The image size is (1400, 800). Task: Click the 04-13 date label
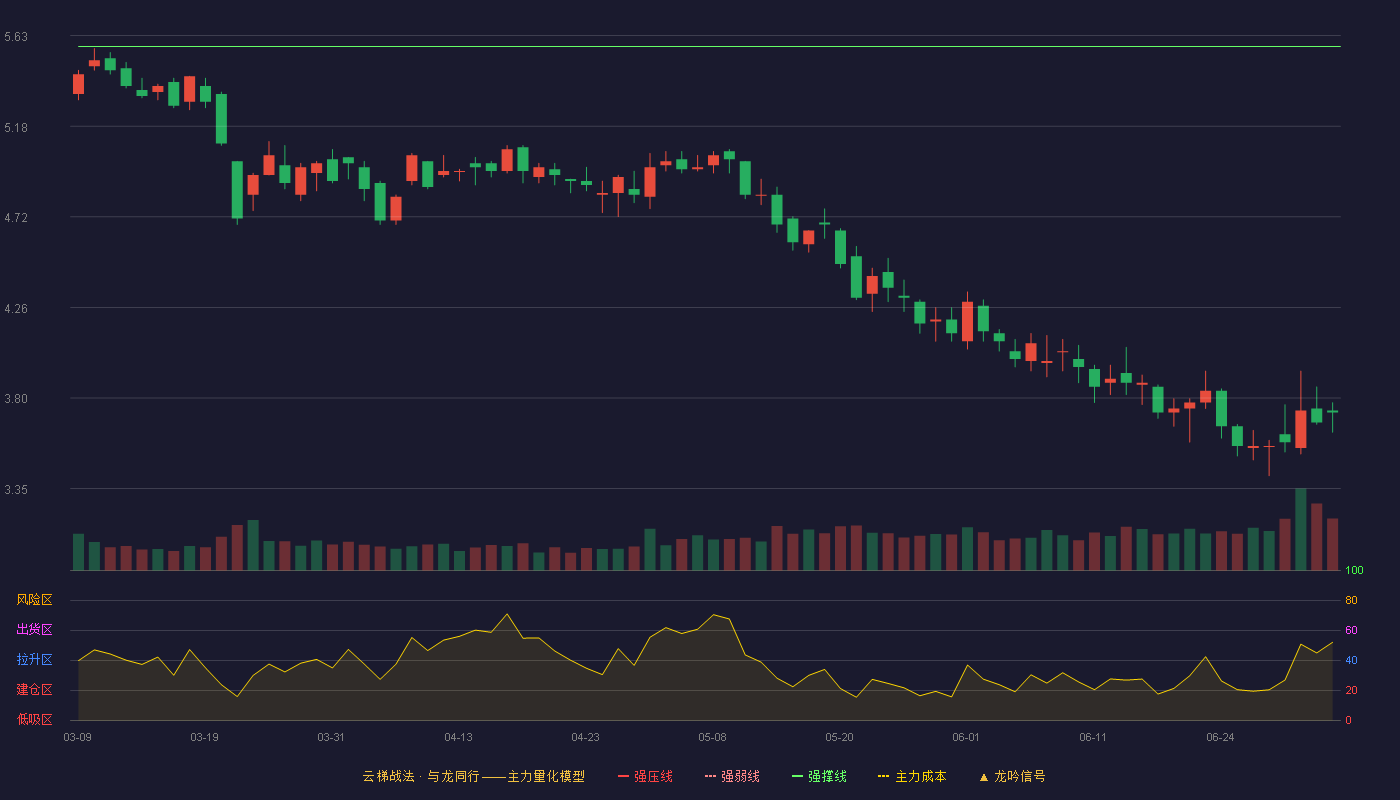click(458, 737)
